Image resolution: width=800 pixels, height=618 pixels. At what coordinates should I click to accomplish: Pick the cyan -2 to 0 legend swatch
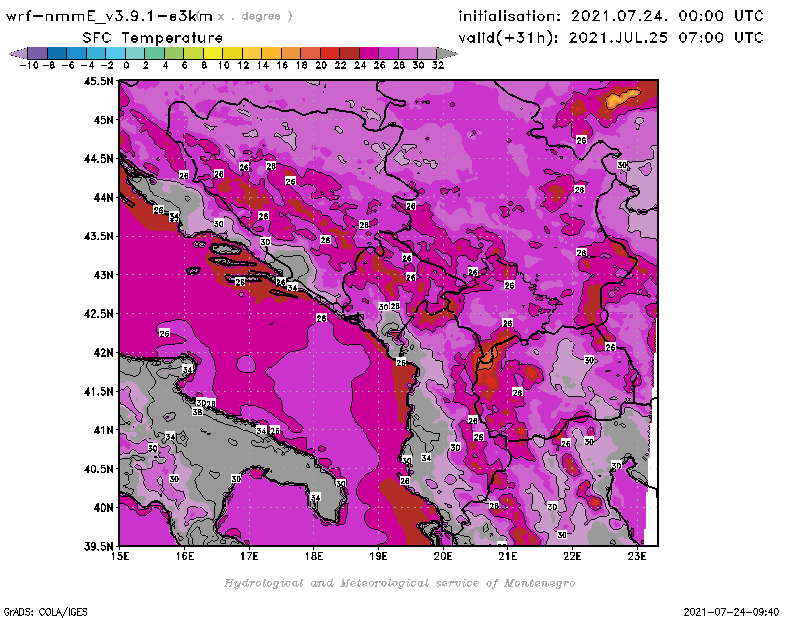(115, 54)
